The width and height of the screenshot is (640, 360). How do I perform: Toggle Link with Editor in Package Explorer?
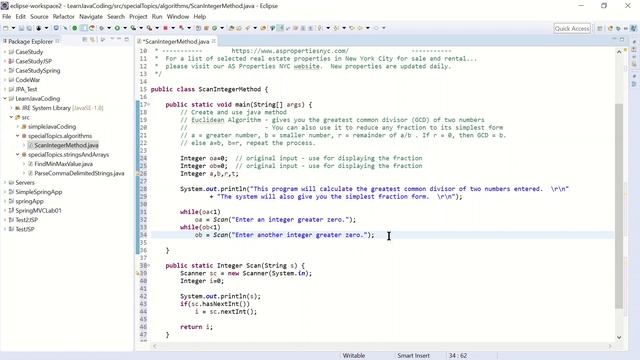93,39
